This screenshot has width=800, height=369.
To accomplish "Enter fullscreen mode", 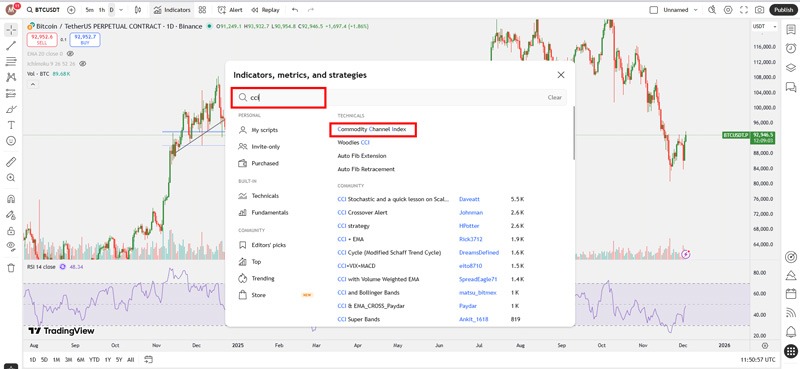I will pos(744,10).
